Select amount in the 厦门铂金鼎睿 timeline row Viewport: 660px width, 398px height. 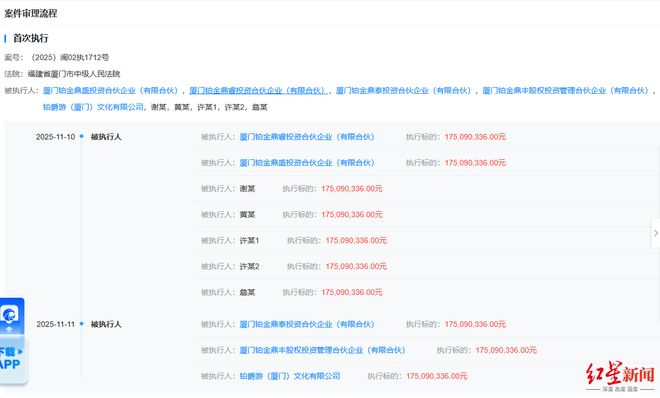(x=475, y=137)
